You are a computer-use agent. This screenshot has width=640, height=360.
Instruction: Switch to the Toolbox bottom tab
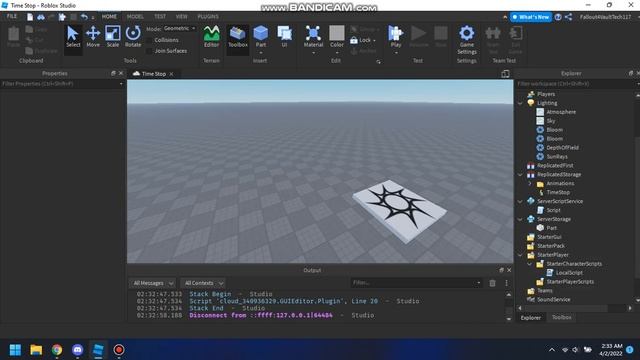[562, 317]
